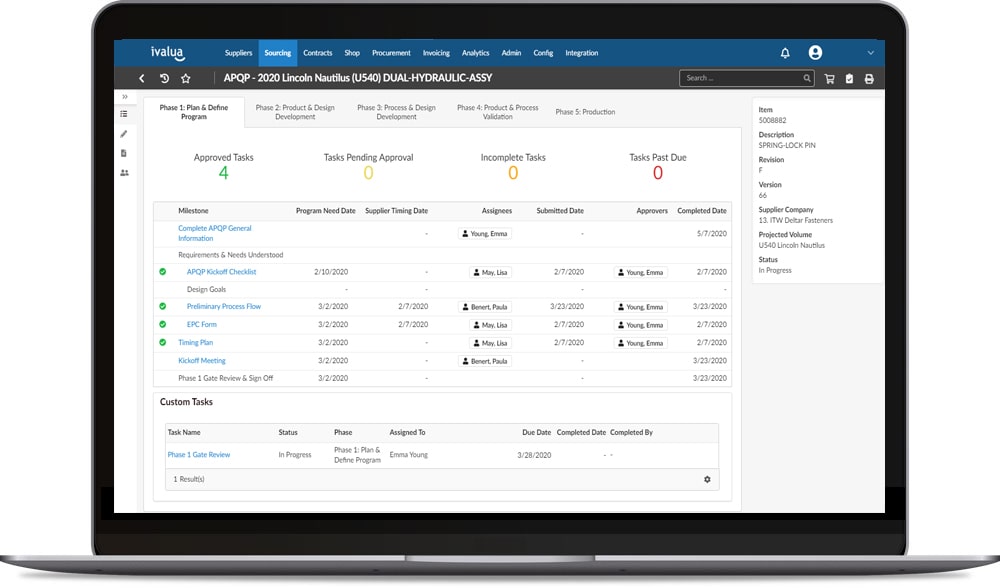Sort by Program Need Date column header
This screenshot has width=1000, height=588.
click(x=325, y=211)
